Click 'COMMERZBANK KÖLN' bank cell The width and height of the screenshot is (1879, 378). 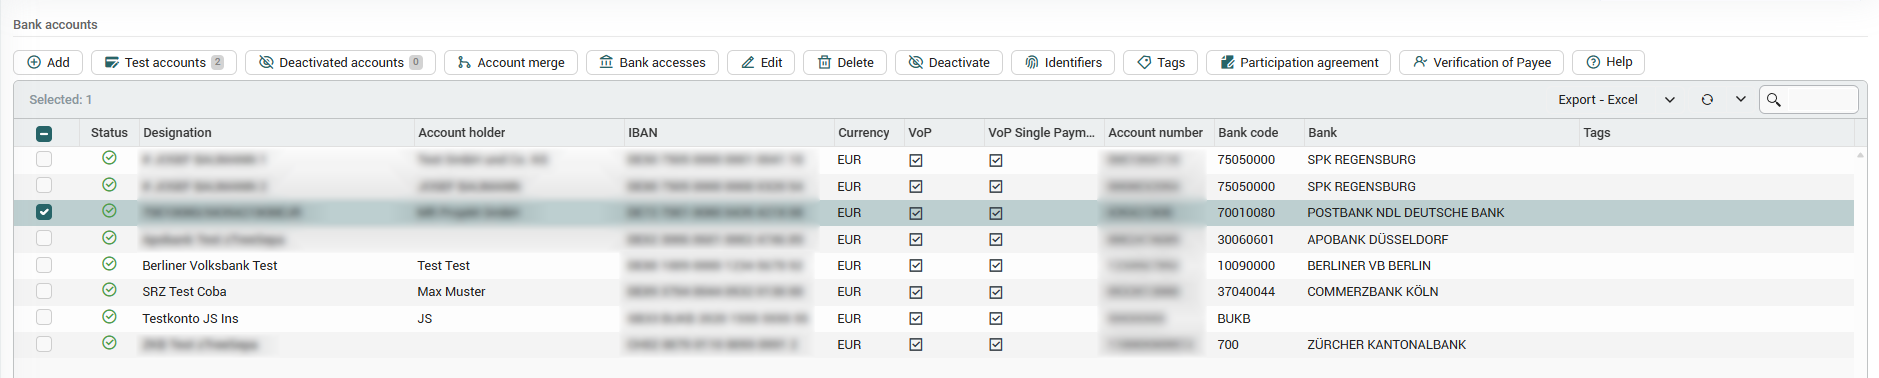tap(1372, 291)
